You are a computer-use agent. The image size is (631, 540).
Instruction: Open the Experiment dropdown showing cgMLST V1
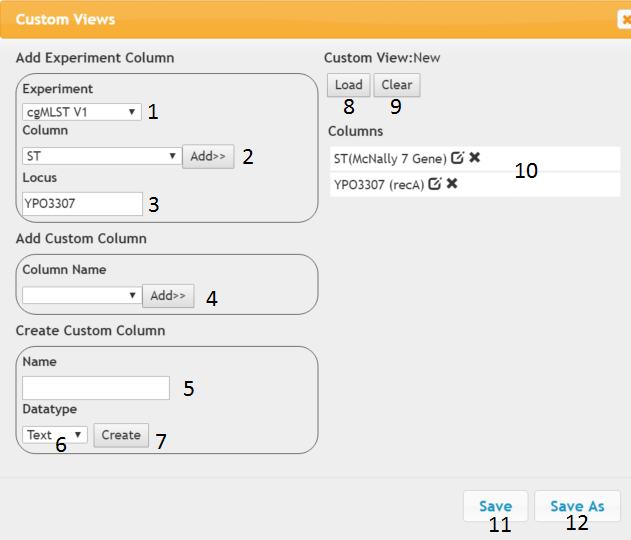pyautogui.click(x=82, y=112)
